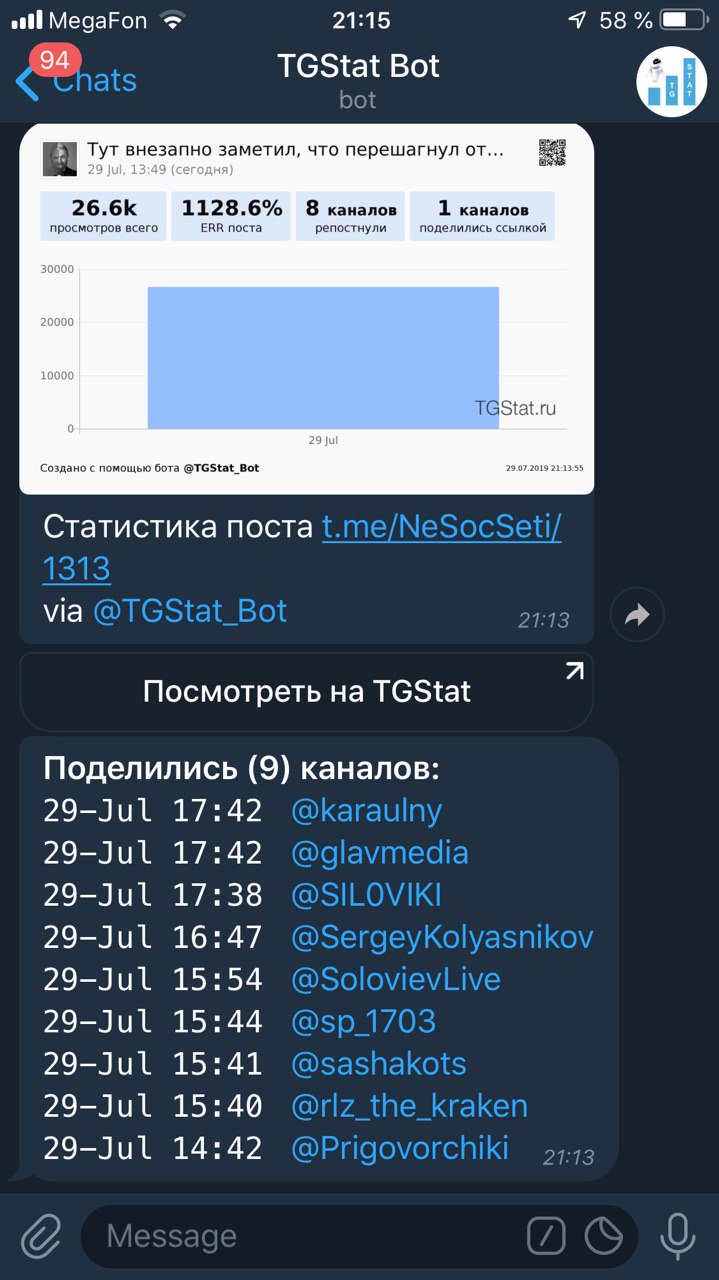This screenshot has height=1280, width=719.
Task: Tap the paperclip attachment icon
Action: (x=41, y=1237)
